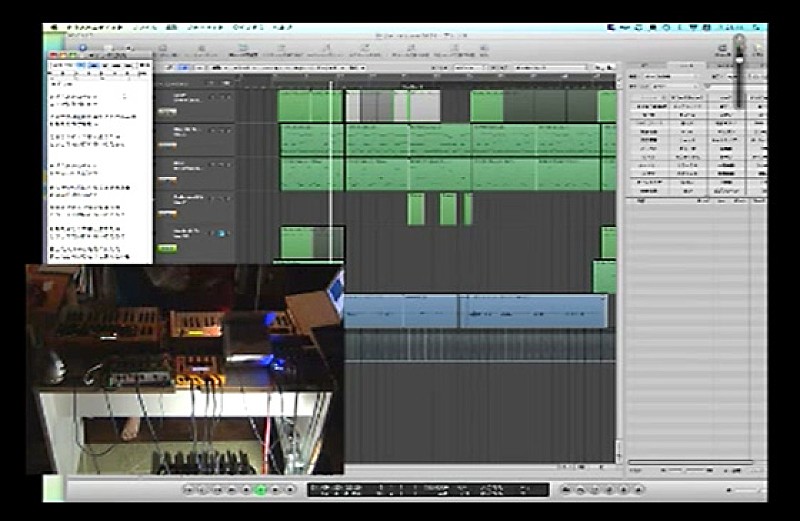
Task: Open the Snap dropdown above the arrange area
Action: coord(470,68)
